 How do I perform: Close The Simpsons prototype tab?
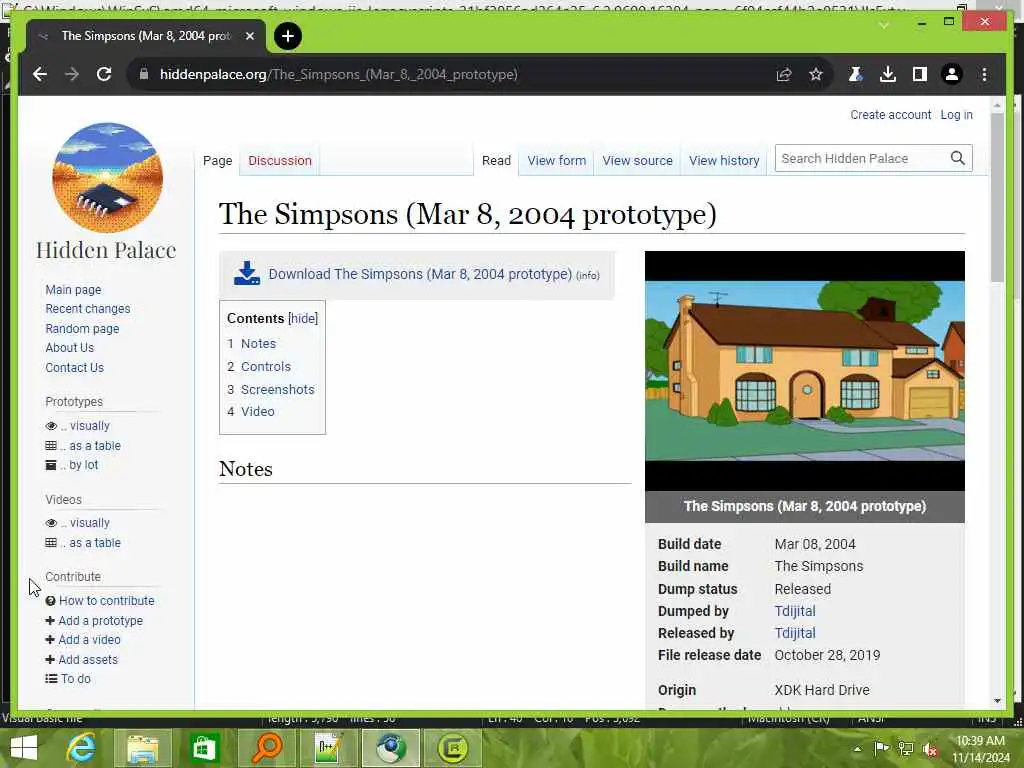click(249, 36)
